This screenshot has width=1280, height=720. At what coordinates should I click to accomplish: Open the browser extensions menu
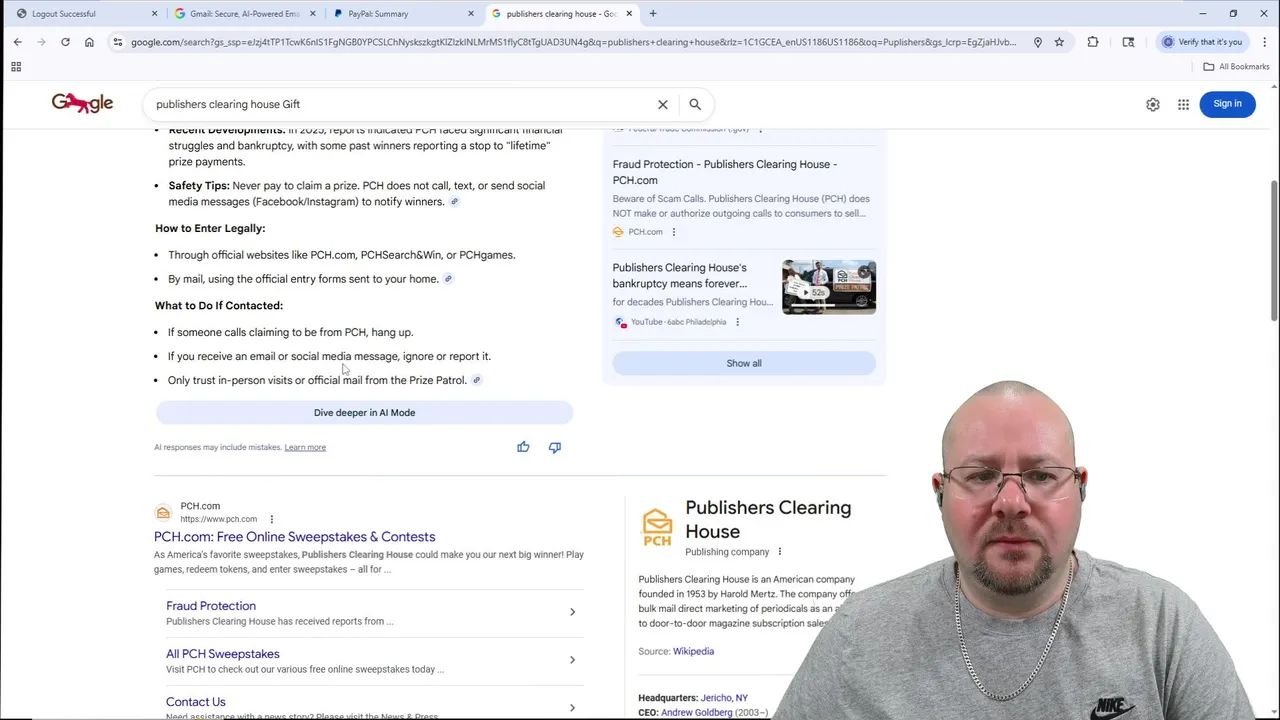[x=1093, y=42]
